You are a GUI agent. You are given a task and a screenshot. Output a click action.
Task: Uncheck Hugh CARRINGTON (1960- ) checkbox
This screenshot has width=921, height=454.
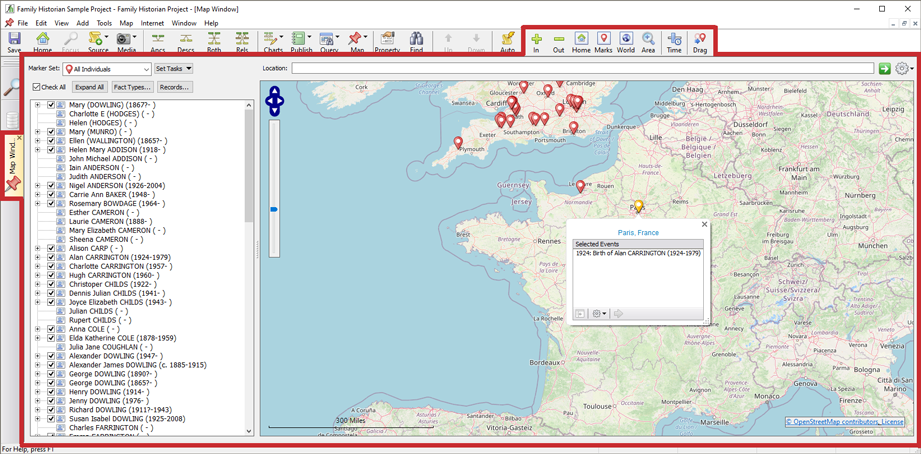51,275
